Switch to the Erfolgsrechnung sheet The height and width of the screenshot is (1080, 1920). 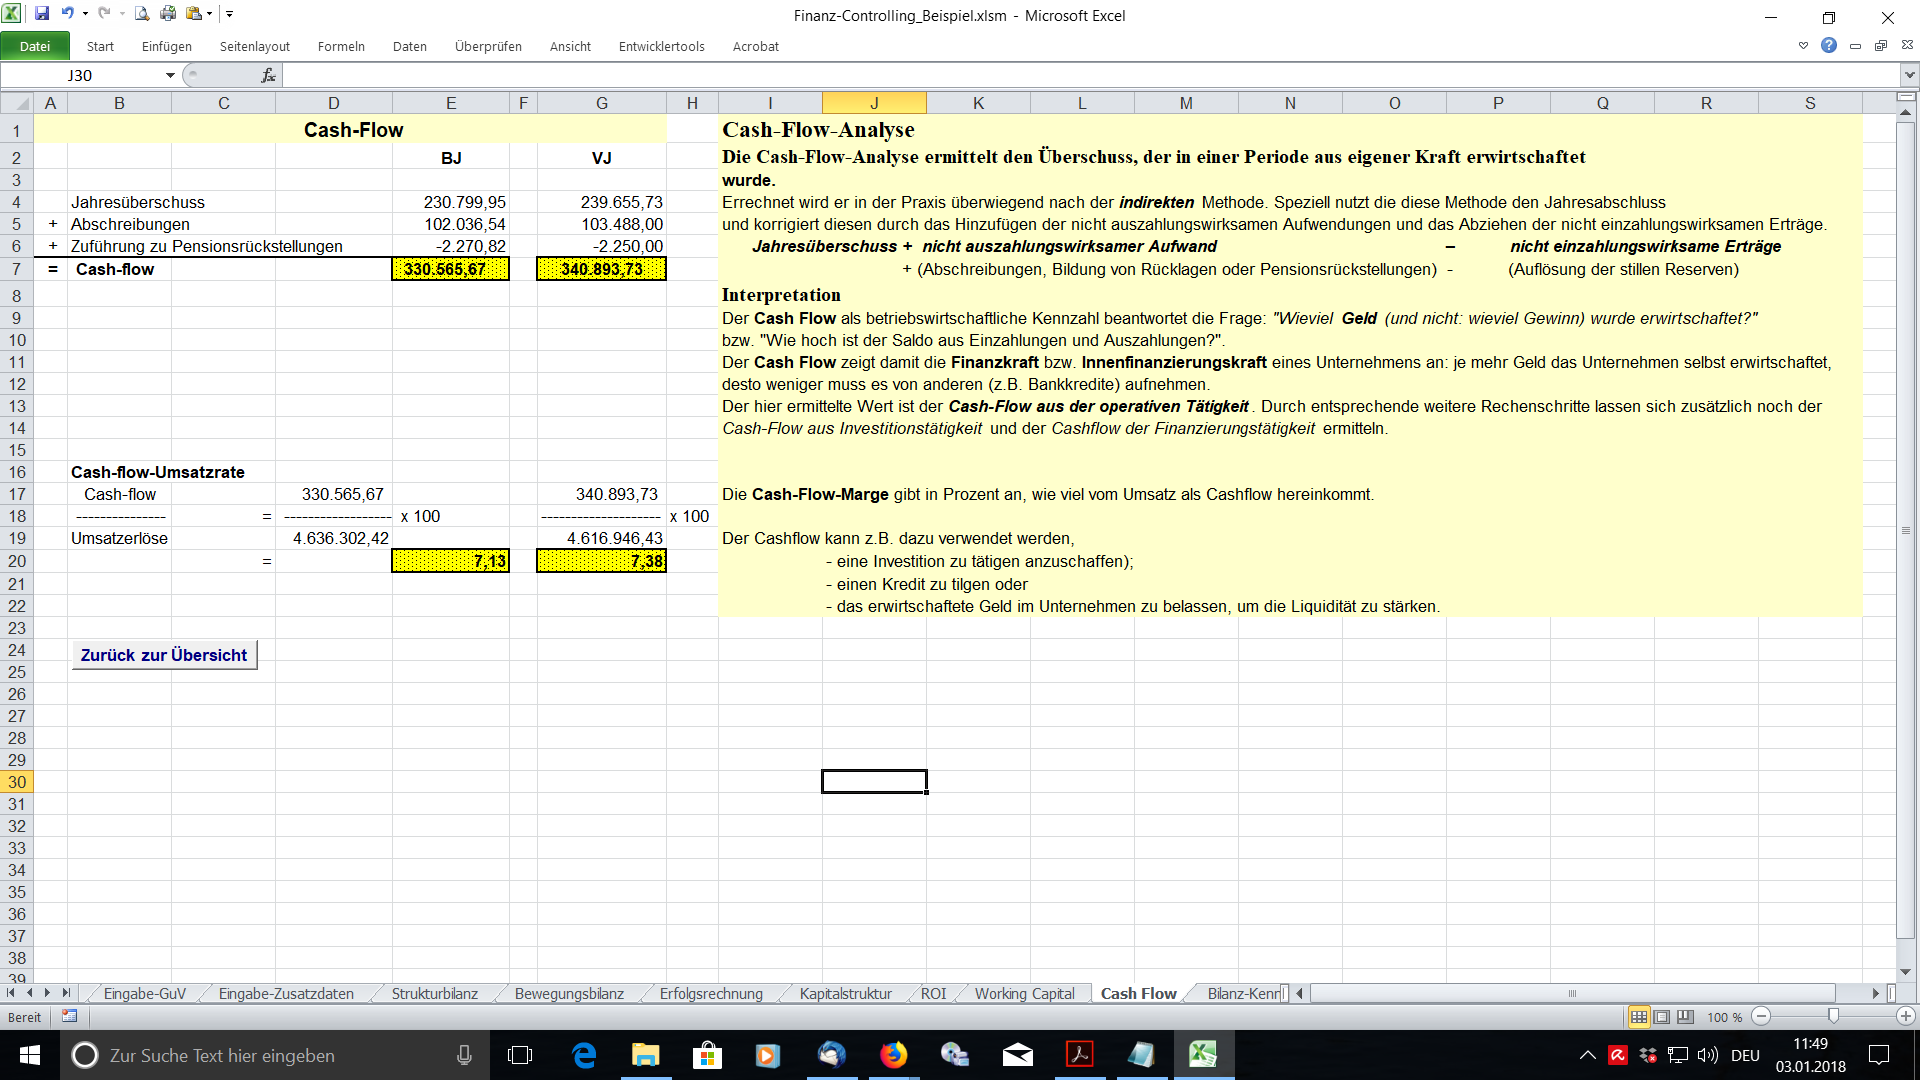click(x=711, y=994)
